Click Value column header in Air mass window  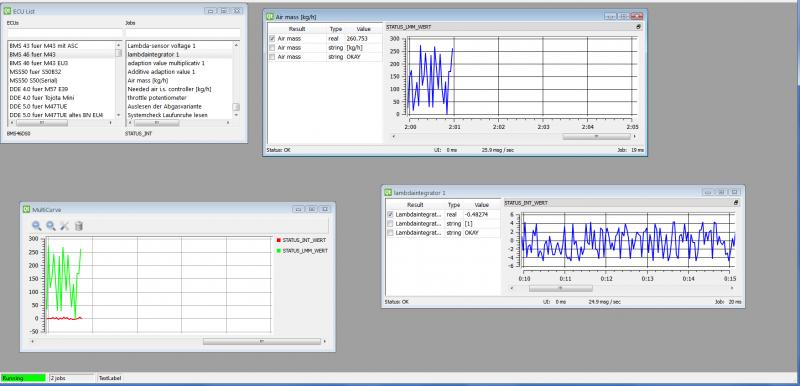[x=363, y=29]
